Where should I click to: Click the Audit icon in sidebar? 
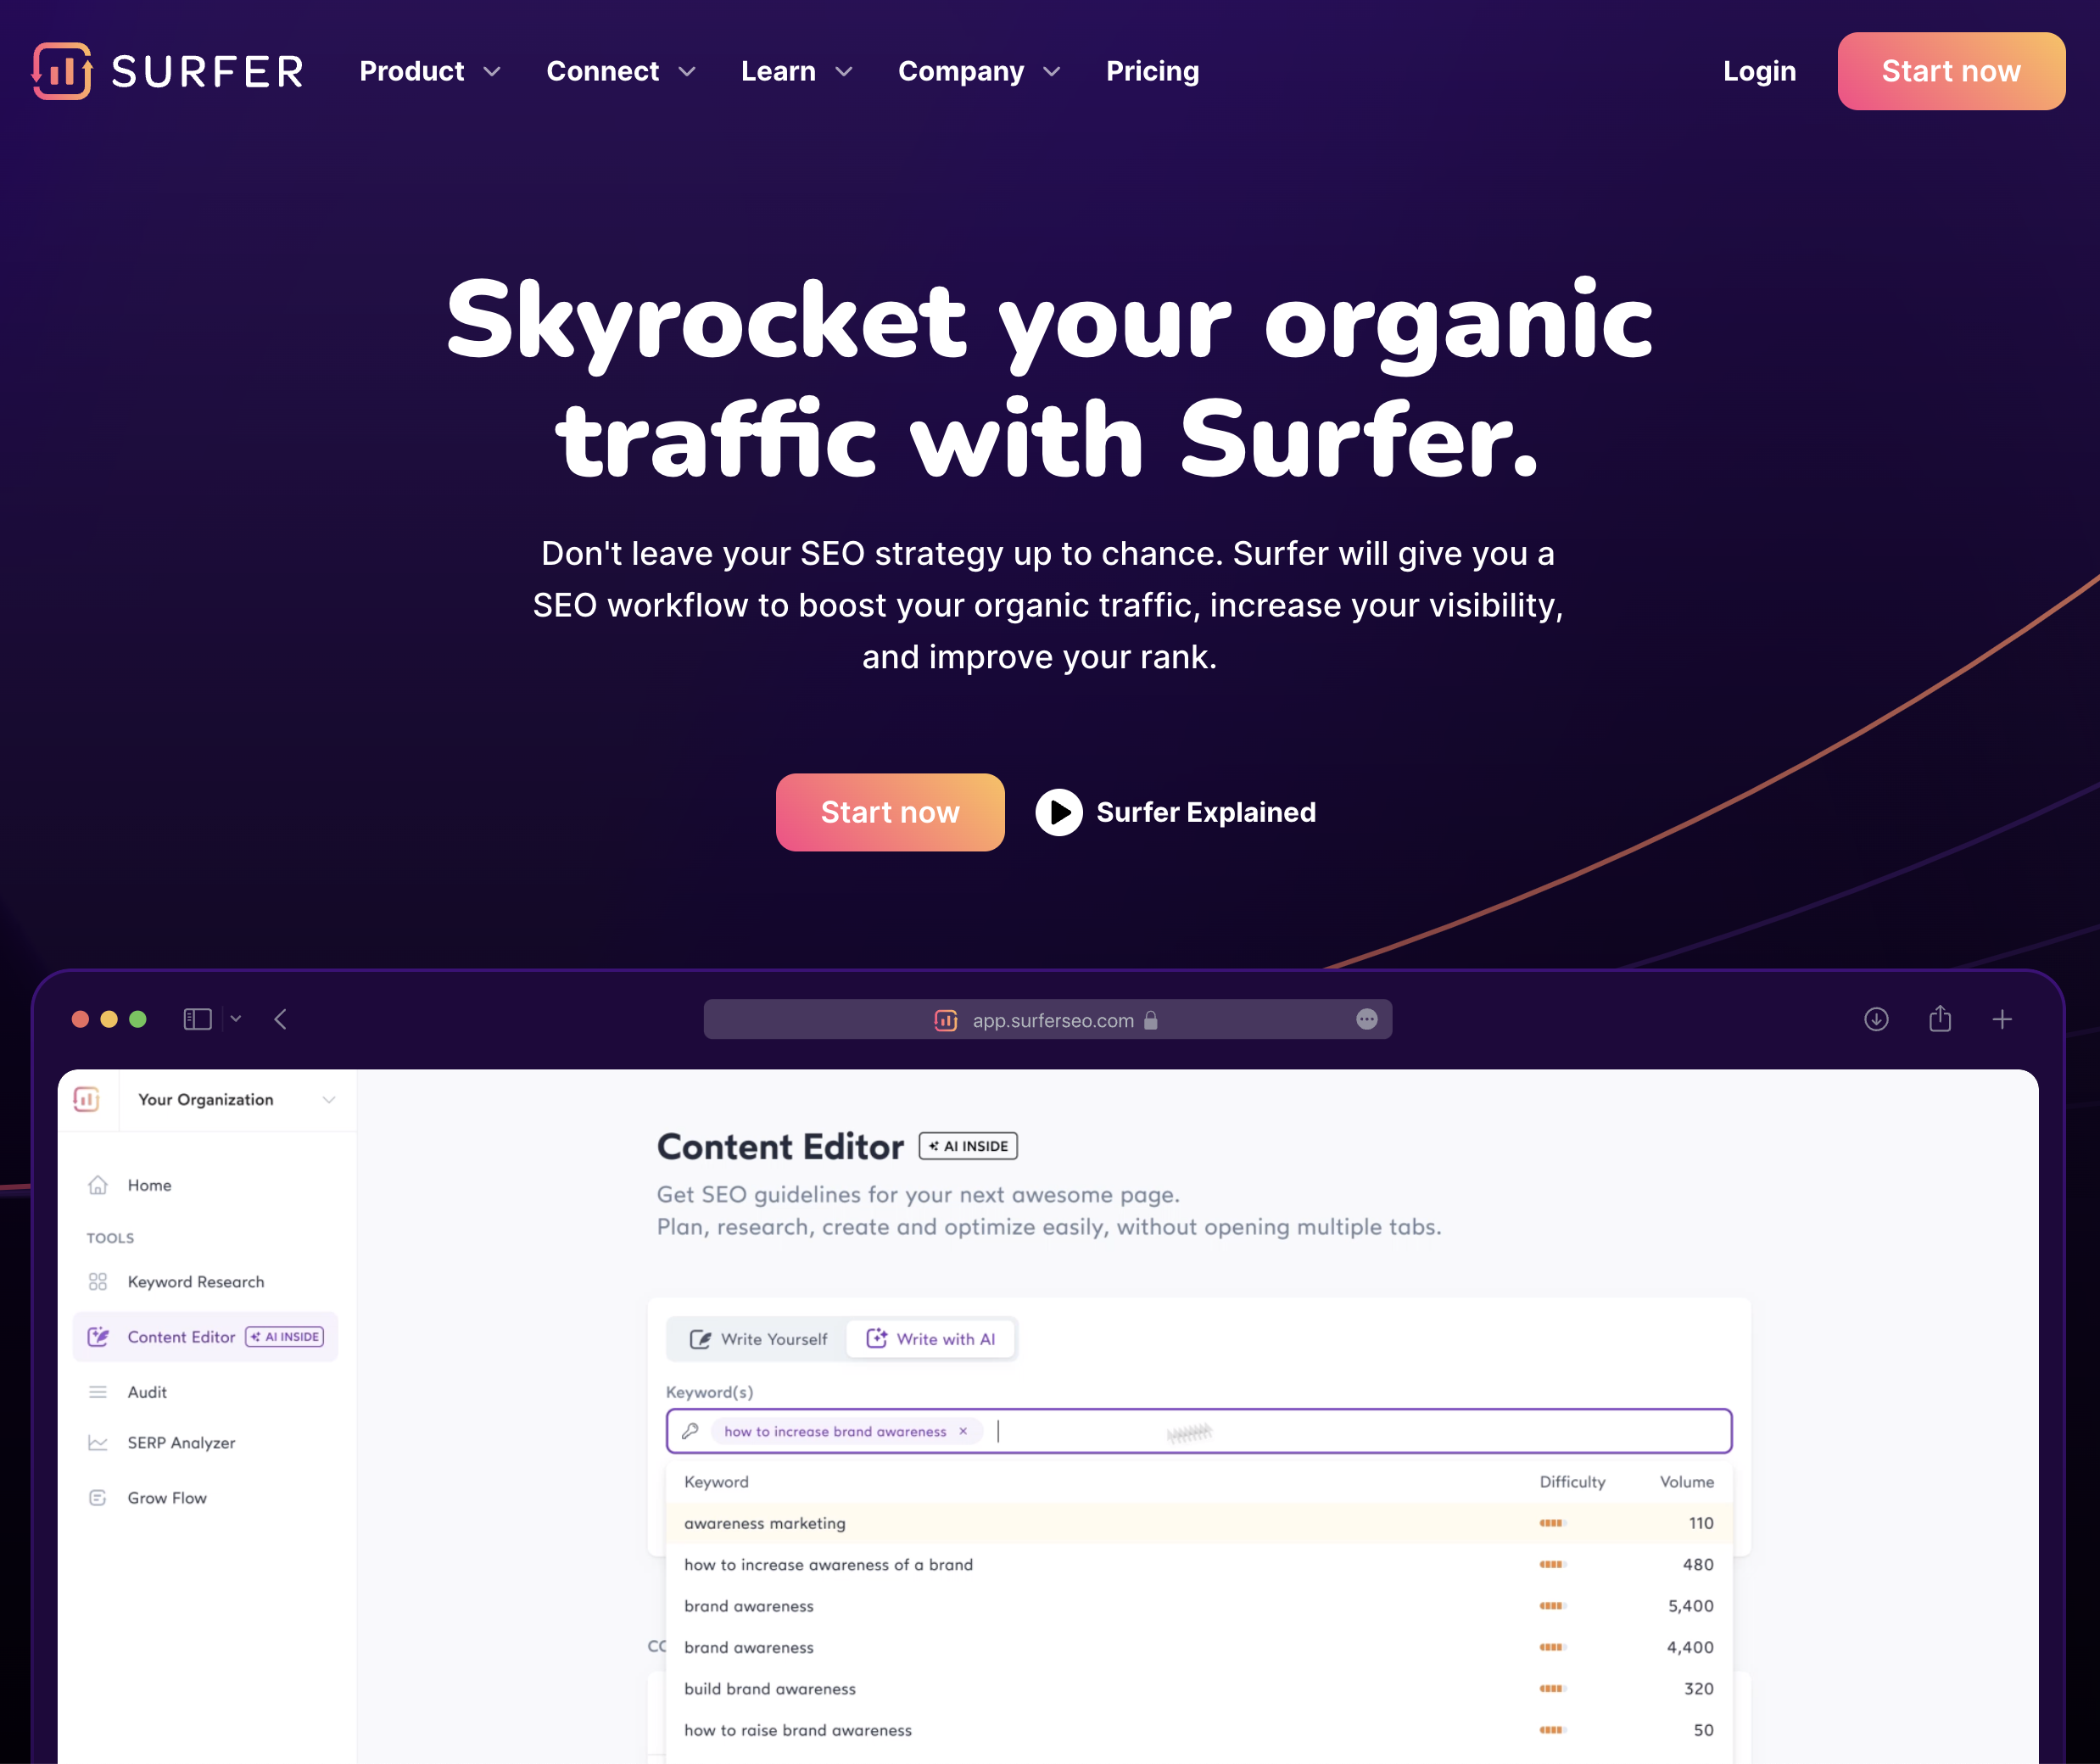(98, 1391)
